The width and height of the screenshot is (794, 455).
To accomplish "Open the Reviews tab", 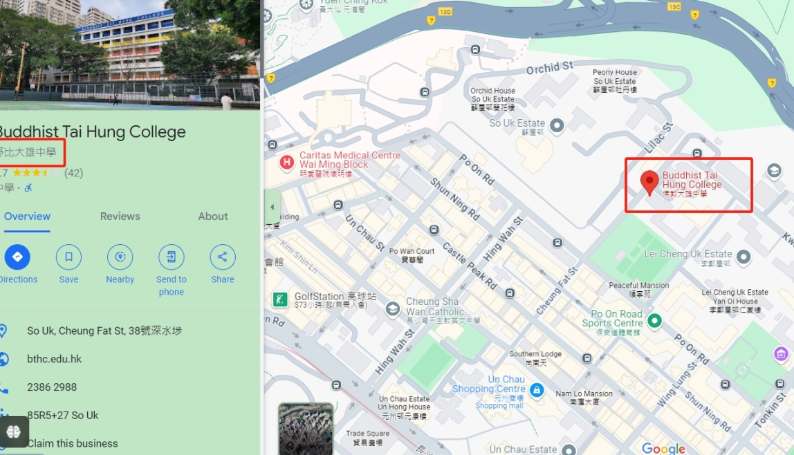I will (120, 216).
